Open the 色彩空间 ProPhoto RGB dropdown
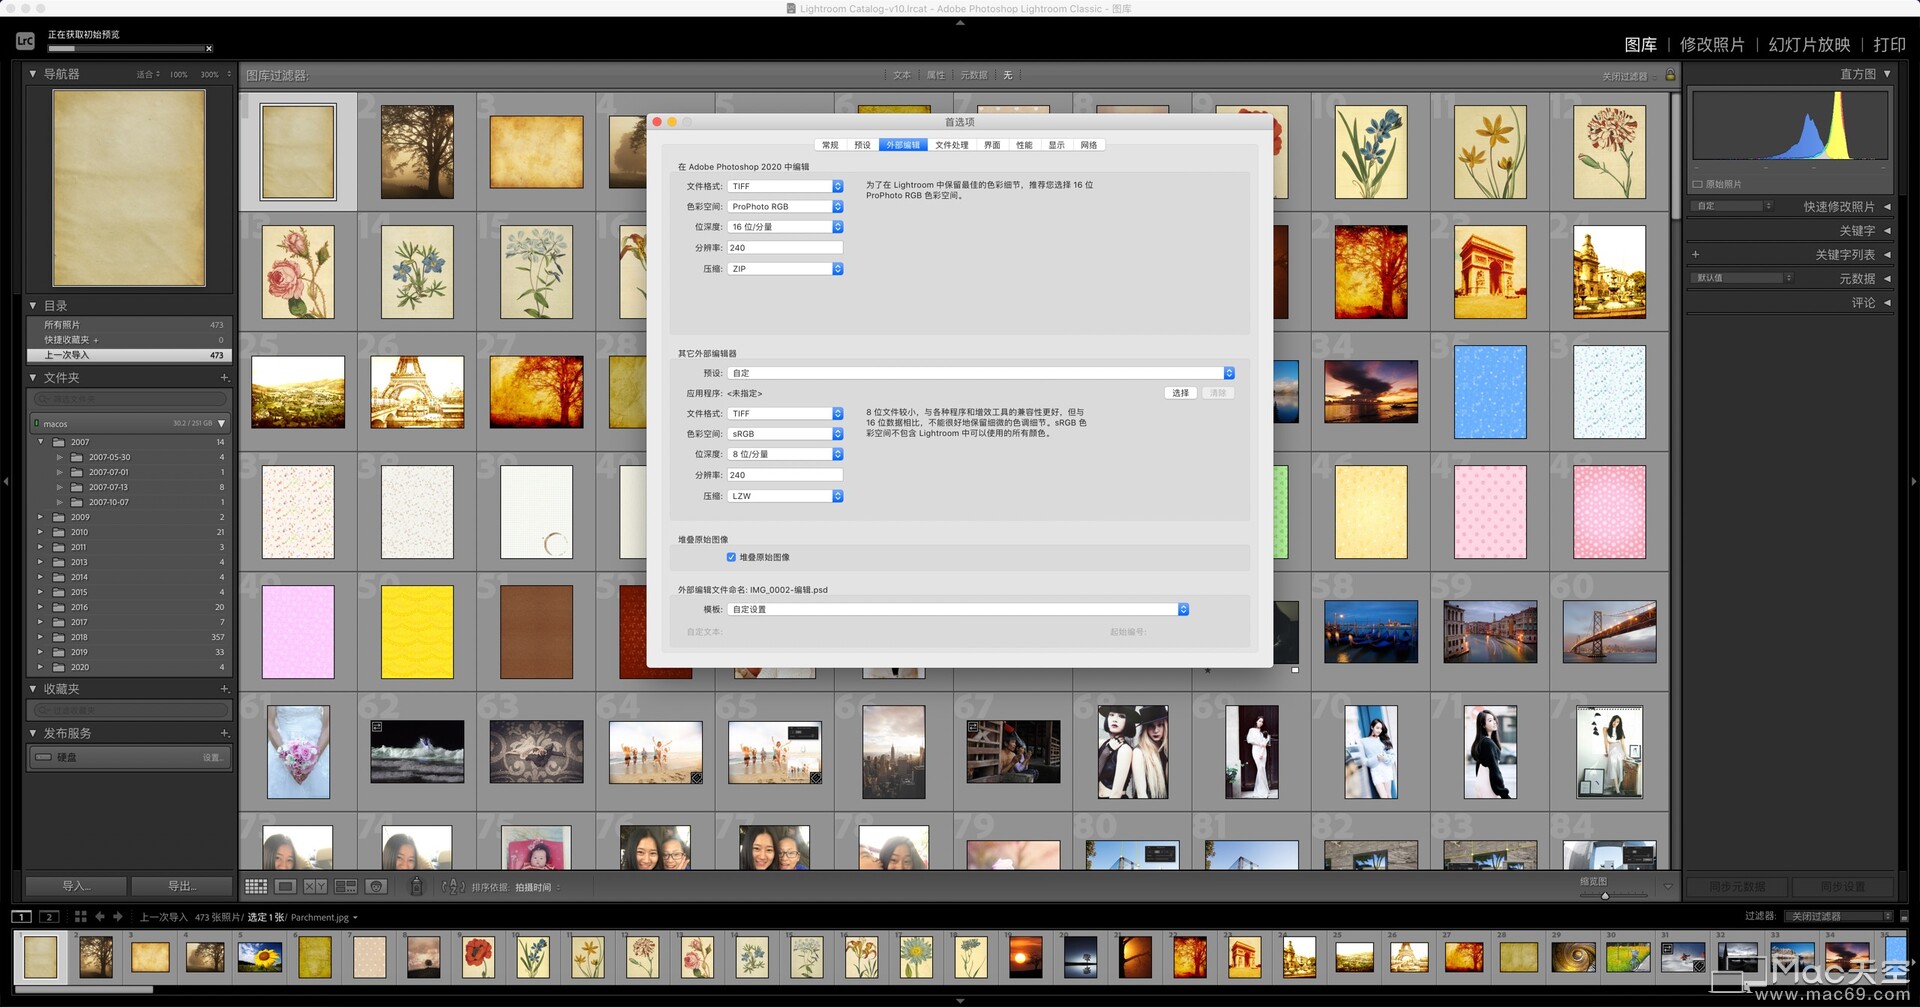 785,206
